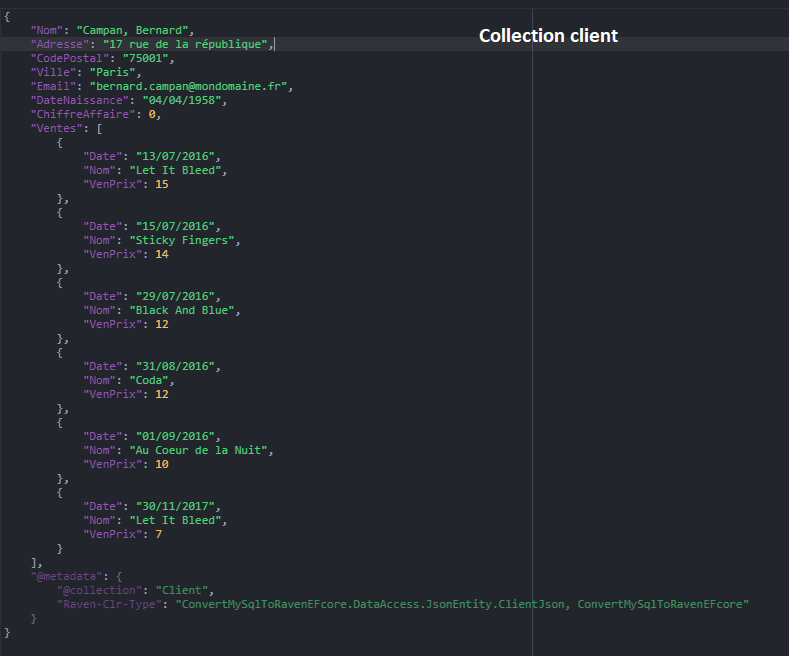This screenshot has width=789, height=656.
Task: Click the bernard.campan@mondomaine.fr email value
Action: 190,87
